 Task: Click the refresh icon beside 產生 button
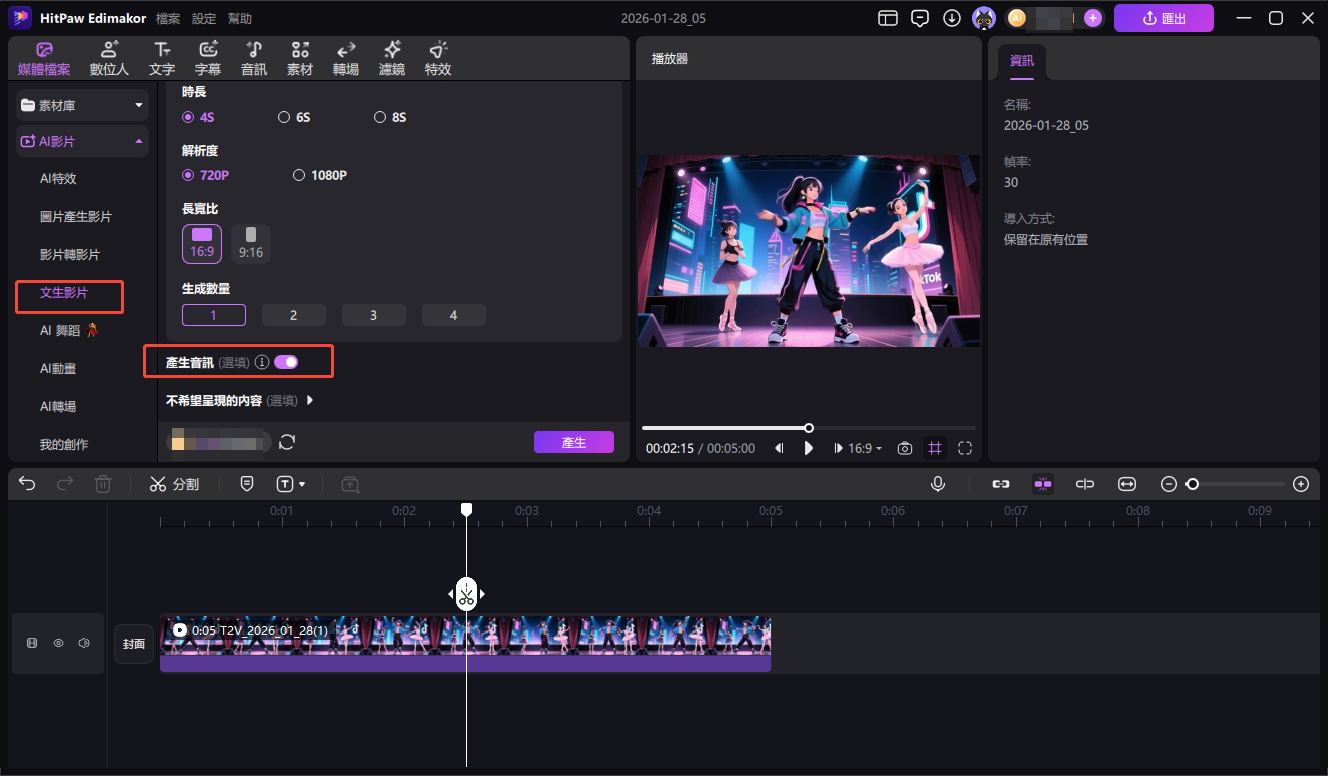tap(287, 442)
